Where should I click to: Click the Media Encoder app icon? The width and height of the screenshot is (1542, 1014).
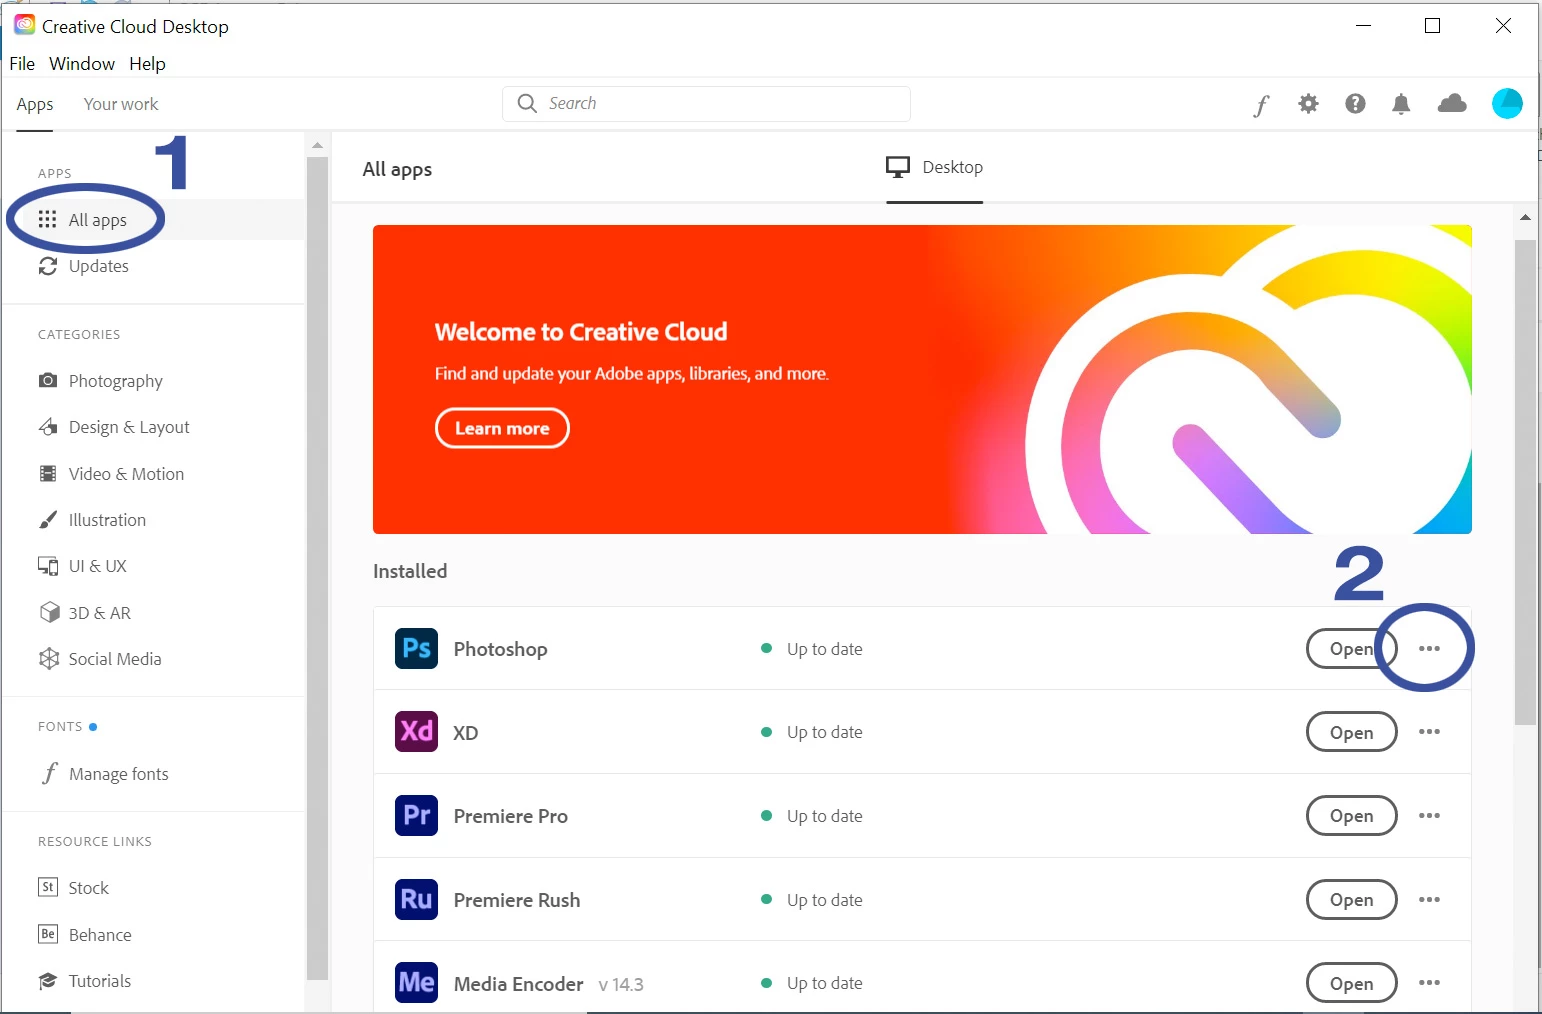(416, 983)
